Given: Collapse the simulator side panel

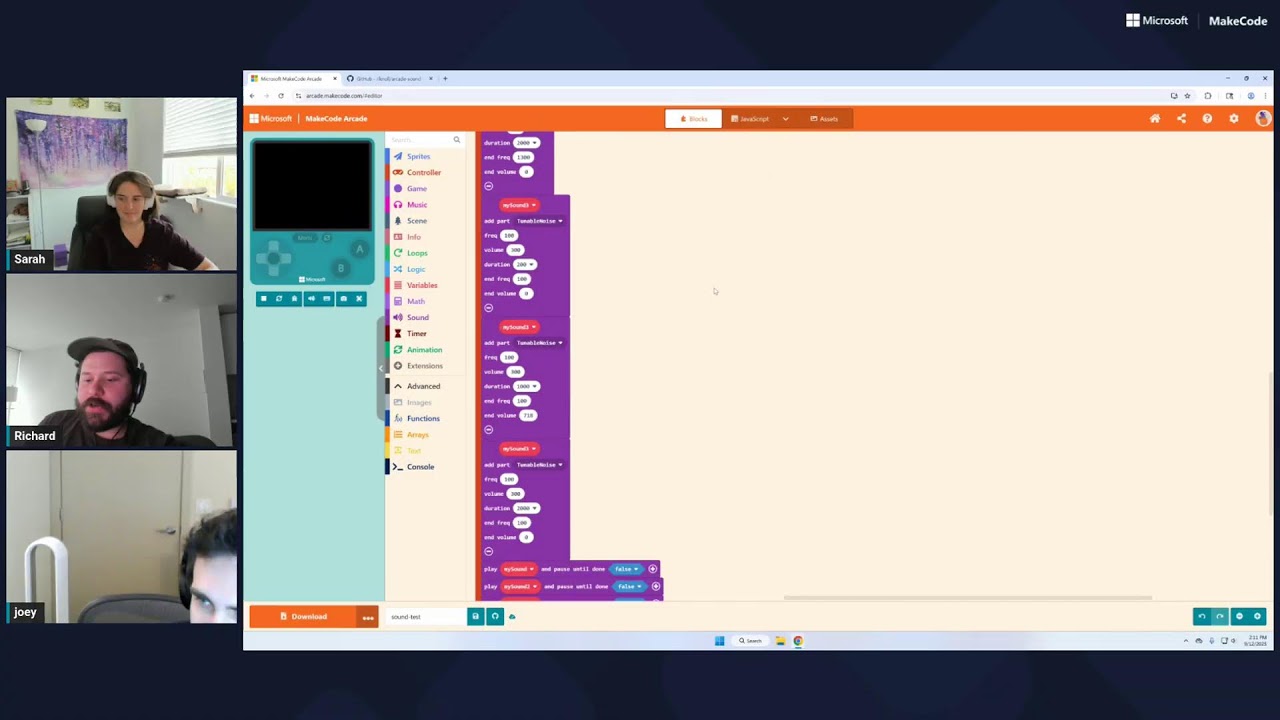Looking at the screenshot, I should [380, 367].
